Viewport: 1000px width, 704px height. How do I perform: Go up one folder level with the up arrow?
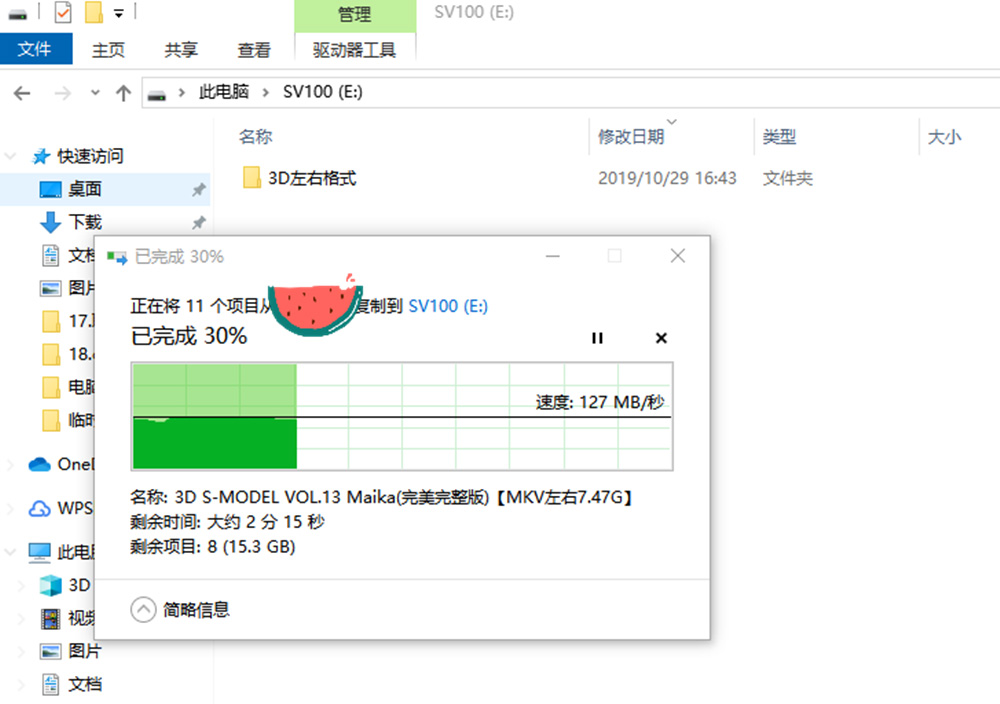[123, 94]
